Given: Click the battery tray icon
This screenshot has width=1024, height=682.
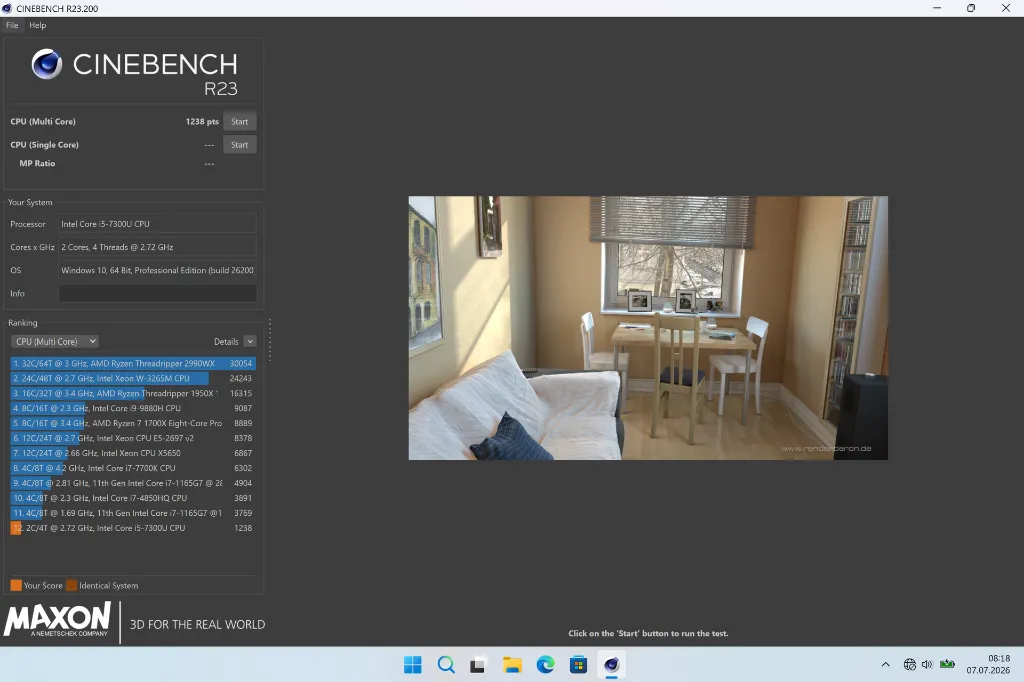Looking at the screenshot, I should pos(947,664).
